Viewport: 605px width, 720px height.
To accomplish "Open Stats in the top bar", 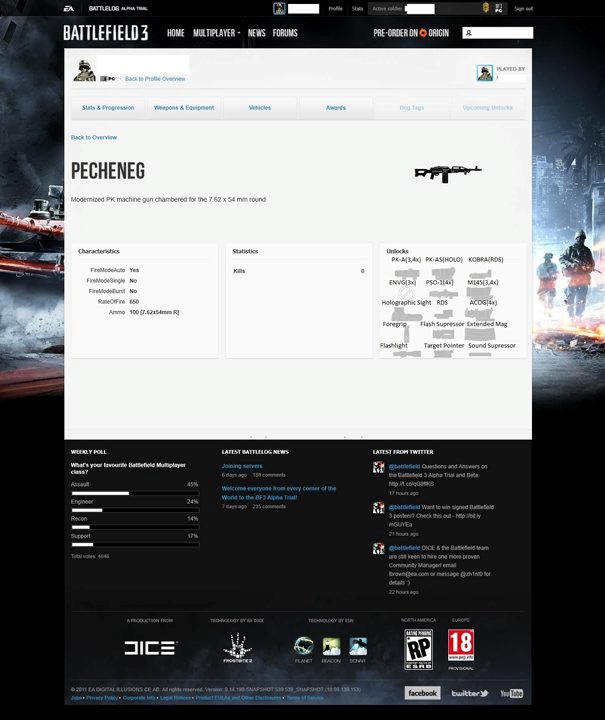I will [x=358, y=8].
